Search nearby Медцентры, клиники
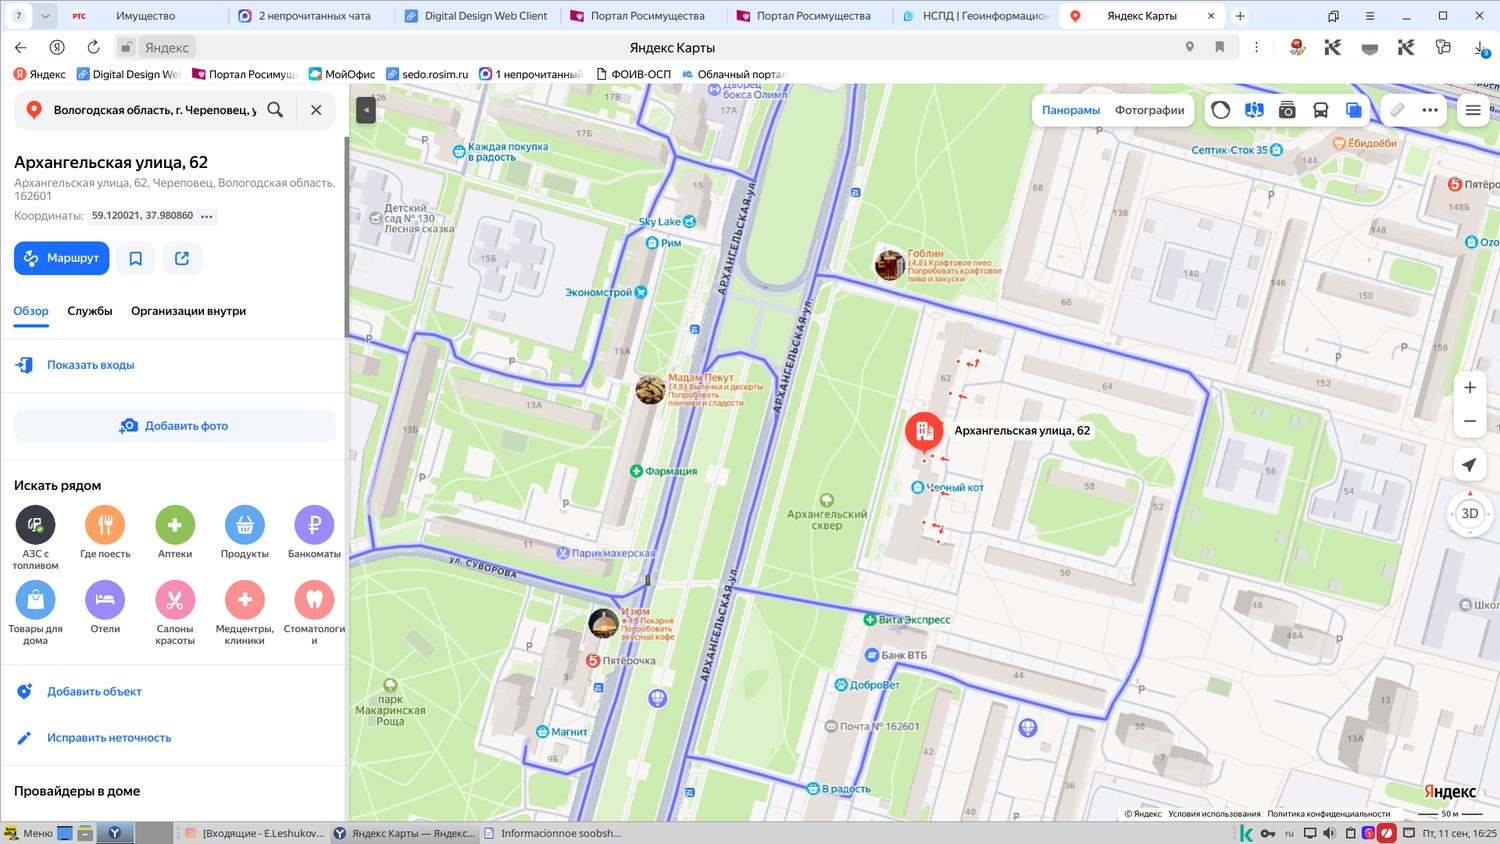The height and width of the screenshot is (844, 1500). pos(245,613)
